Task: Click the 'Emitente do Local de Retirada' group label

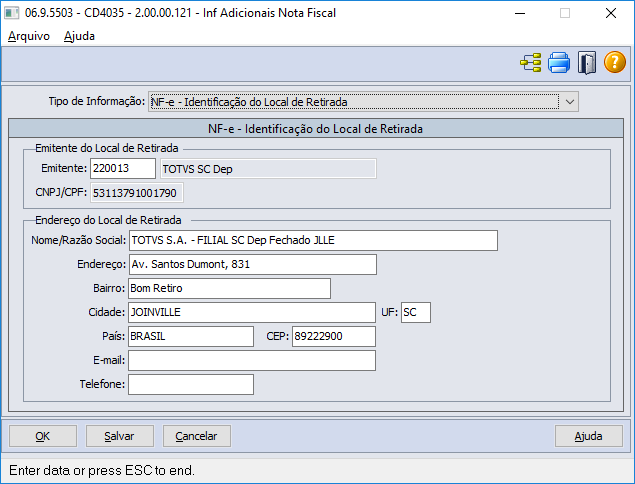Action: pos(107,148)
